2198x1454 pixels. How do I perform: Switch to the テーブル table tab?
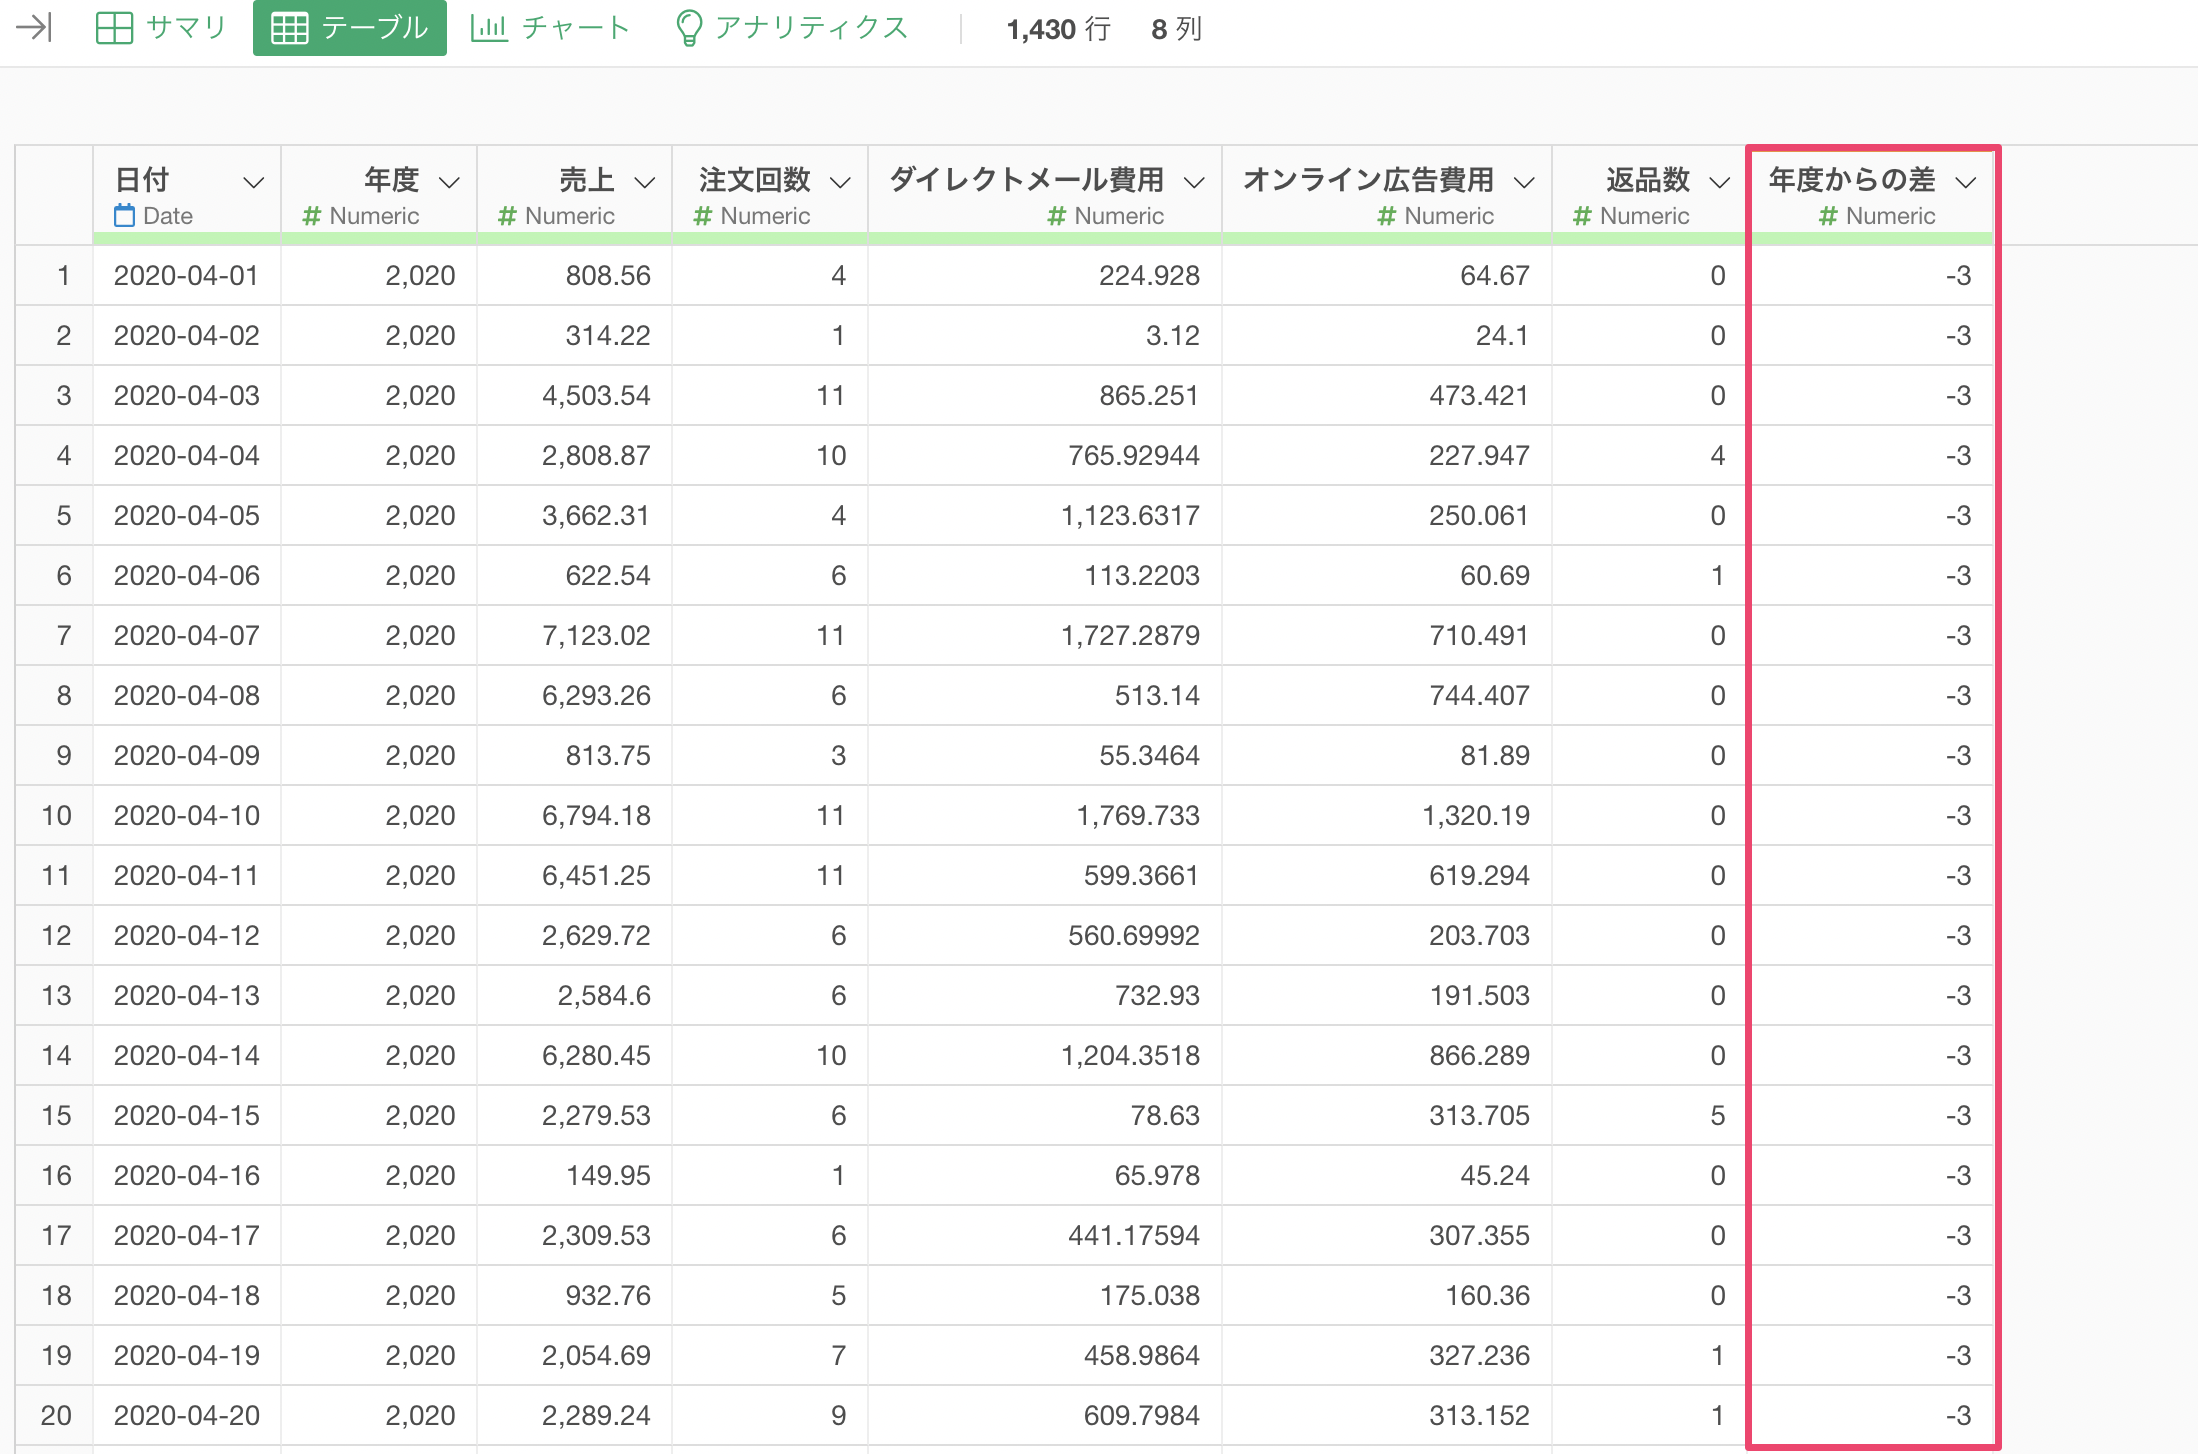point(349,27)
